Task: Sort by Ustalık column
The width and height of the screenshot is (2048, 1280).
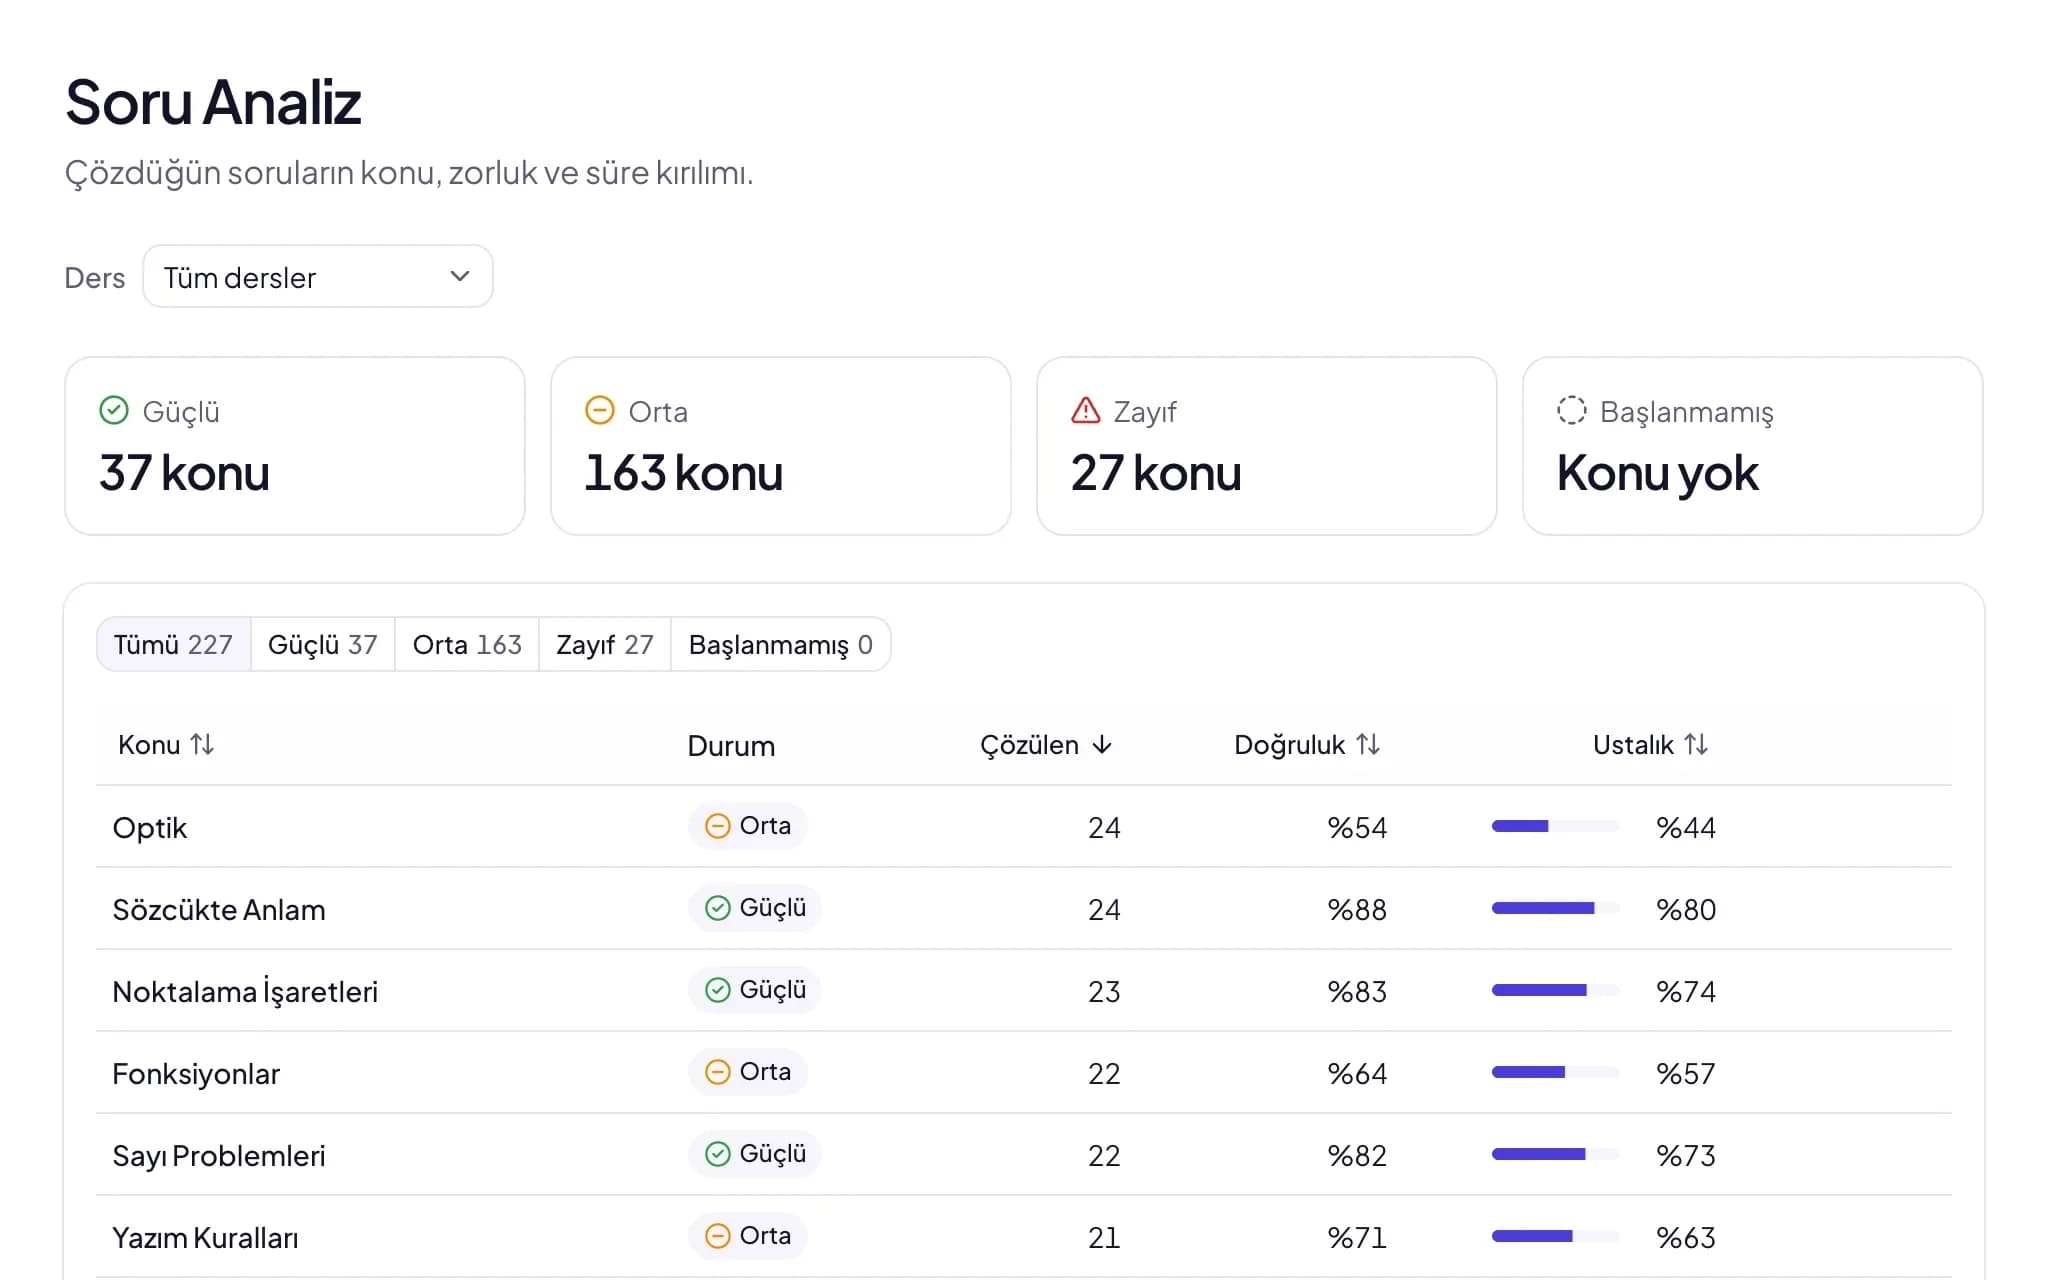Action: [x=1650, y=745]
